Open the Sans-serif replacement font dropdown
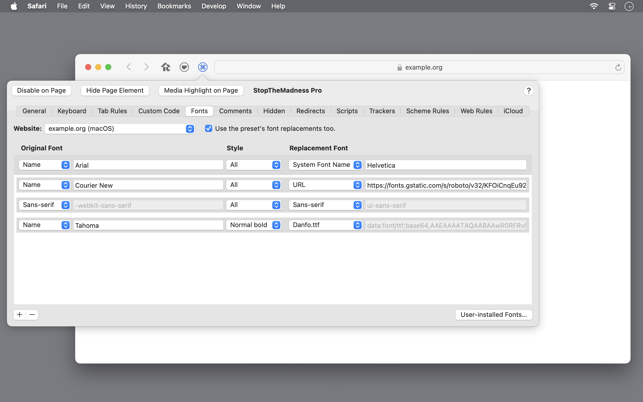This screenshot has height=402, width=643. pyautogui.click(x=325, y=205)
